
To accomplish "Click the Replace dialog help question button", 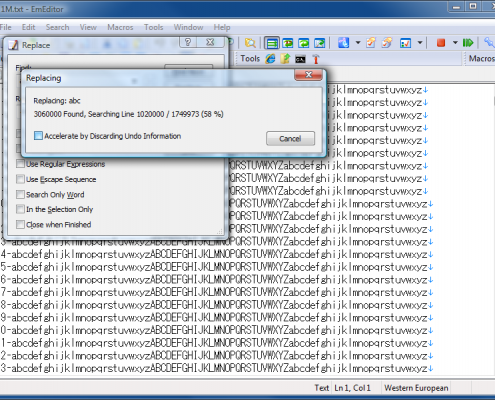I will 188,42.
